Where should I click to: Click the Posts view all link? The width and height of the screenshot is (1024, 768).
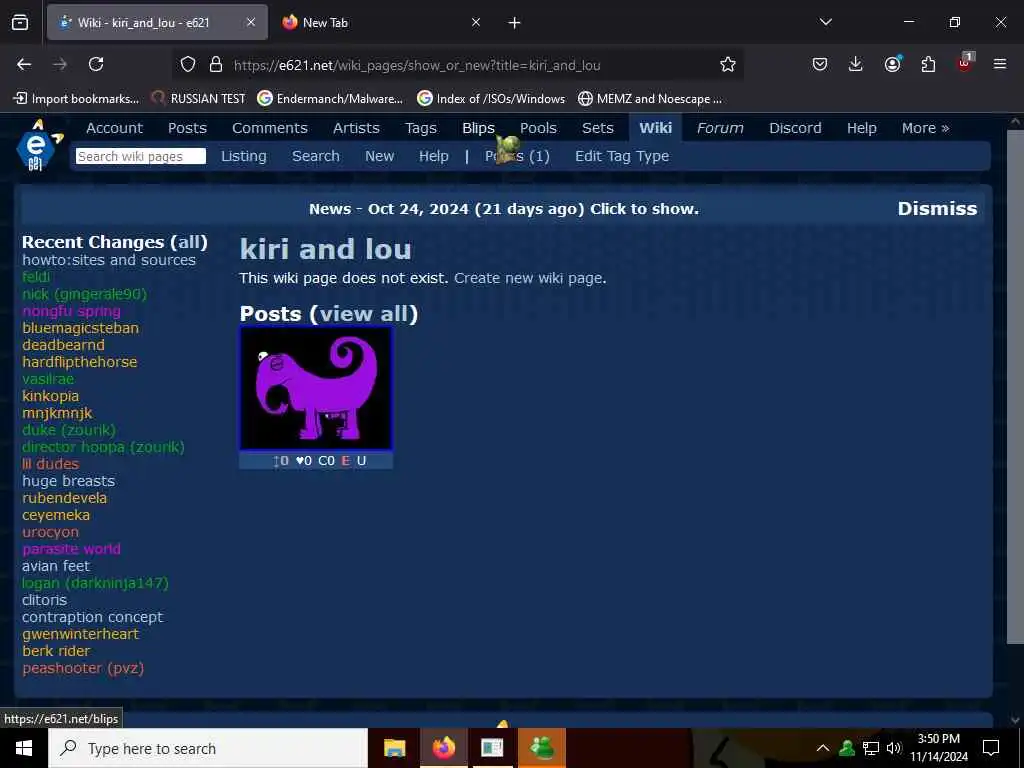[x=363, y=314]
